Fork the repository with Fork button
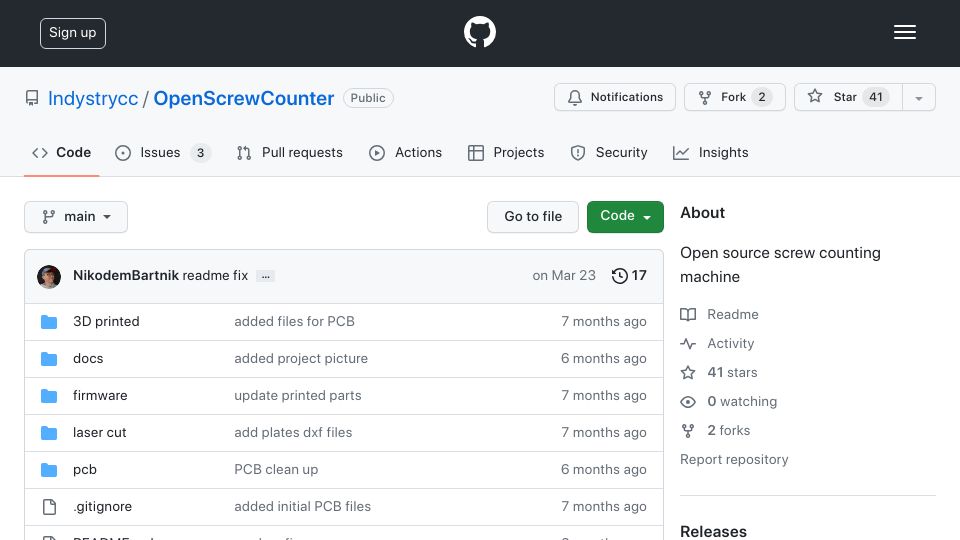 point(735,97)
